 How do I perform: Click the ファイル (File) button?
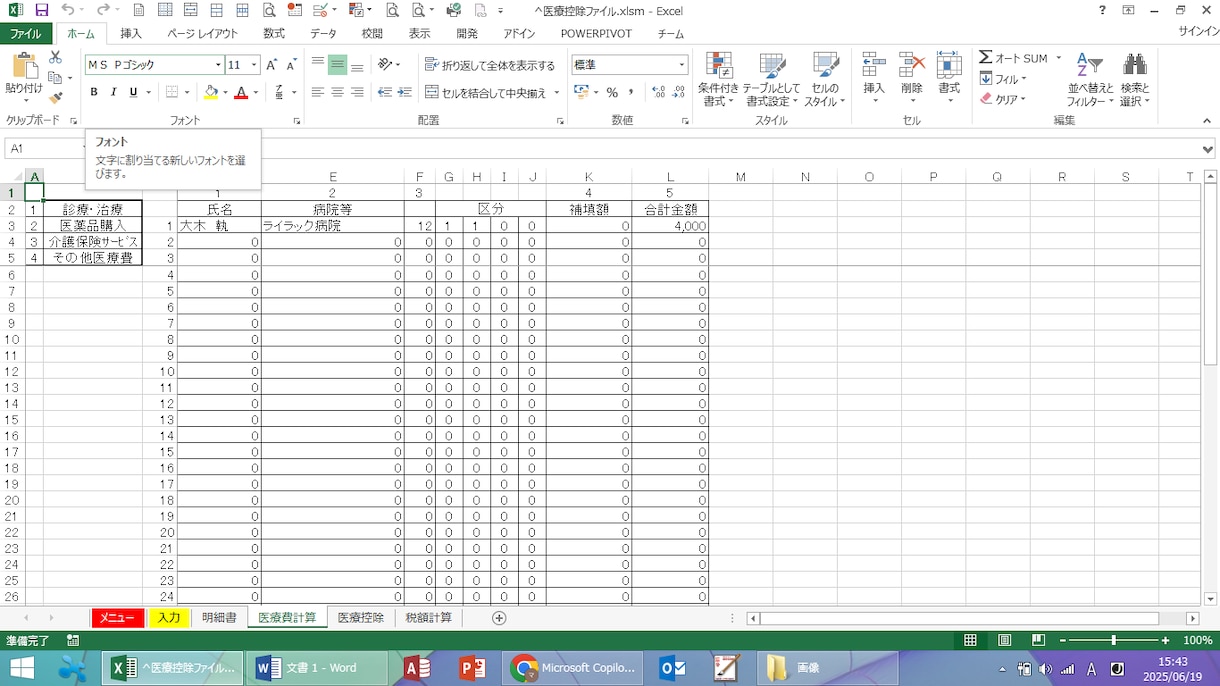tap(25, 33)
